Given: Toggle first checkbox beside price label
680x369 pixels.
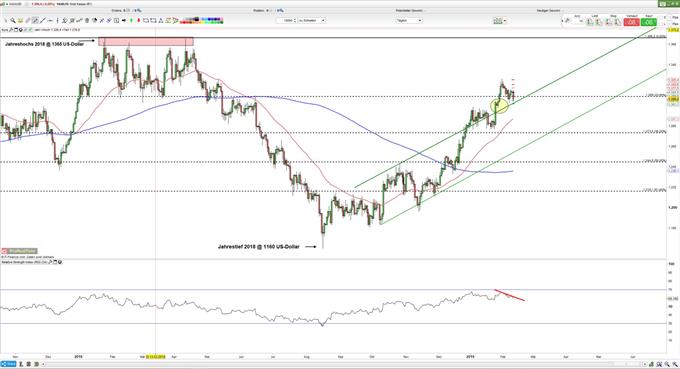Looking at the screenshot, I should [25, 30].
